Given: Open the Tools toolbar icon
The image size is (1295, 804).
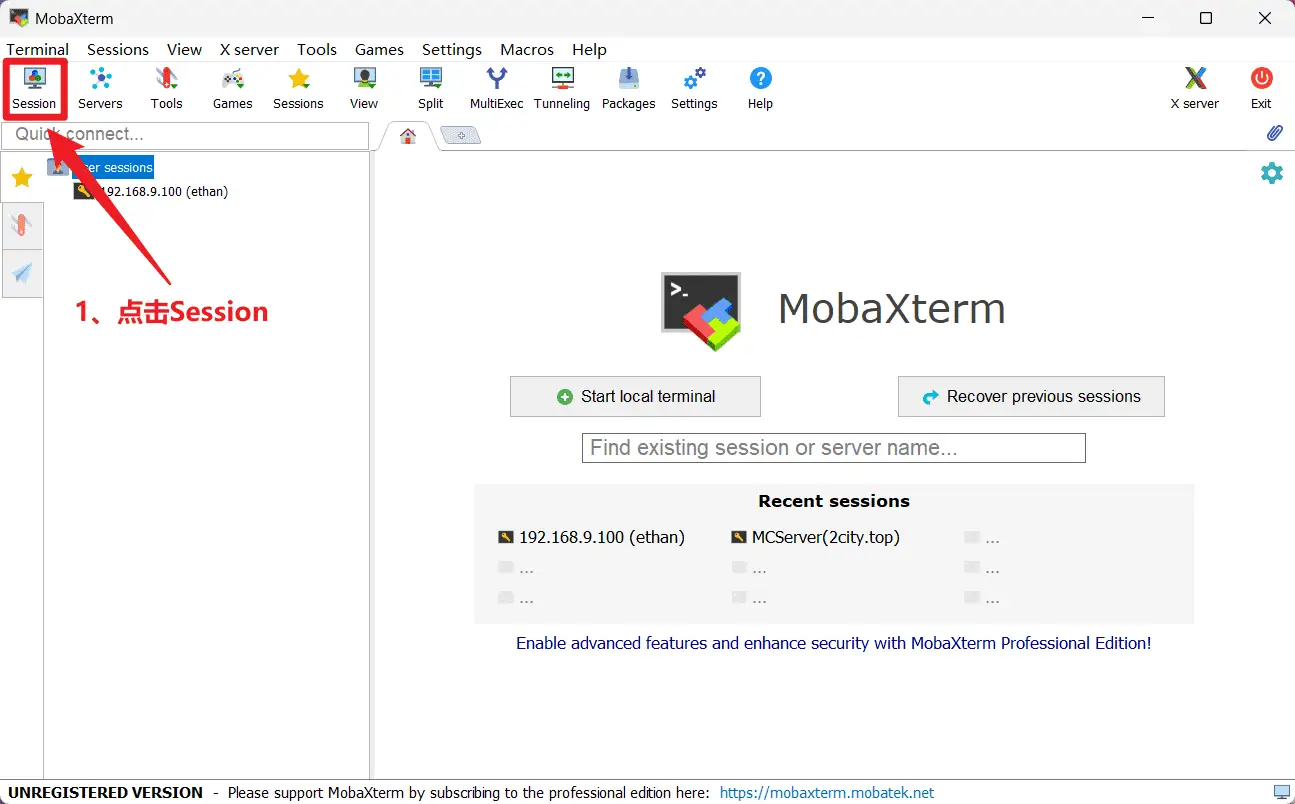Looking at the screenshot, I should [167, 88].
